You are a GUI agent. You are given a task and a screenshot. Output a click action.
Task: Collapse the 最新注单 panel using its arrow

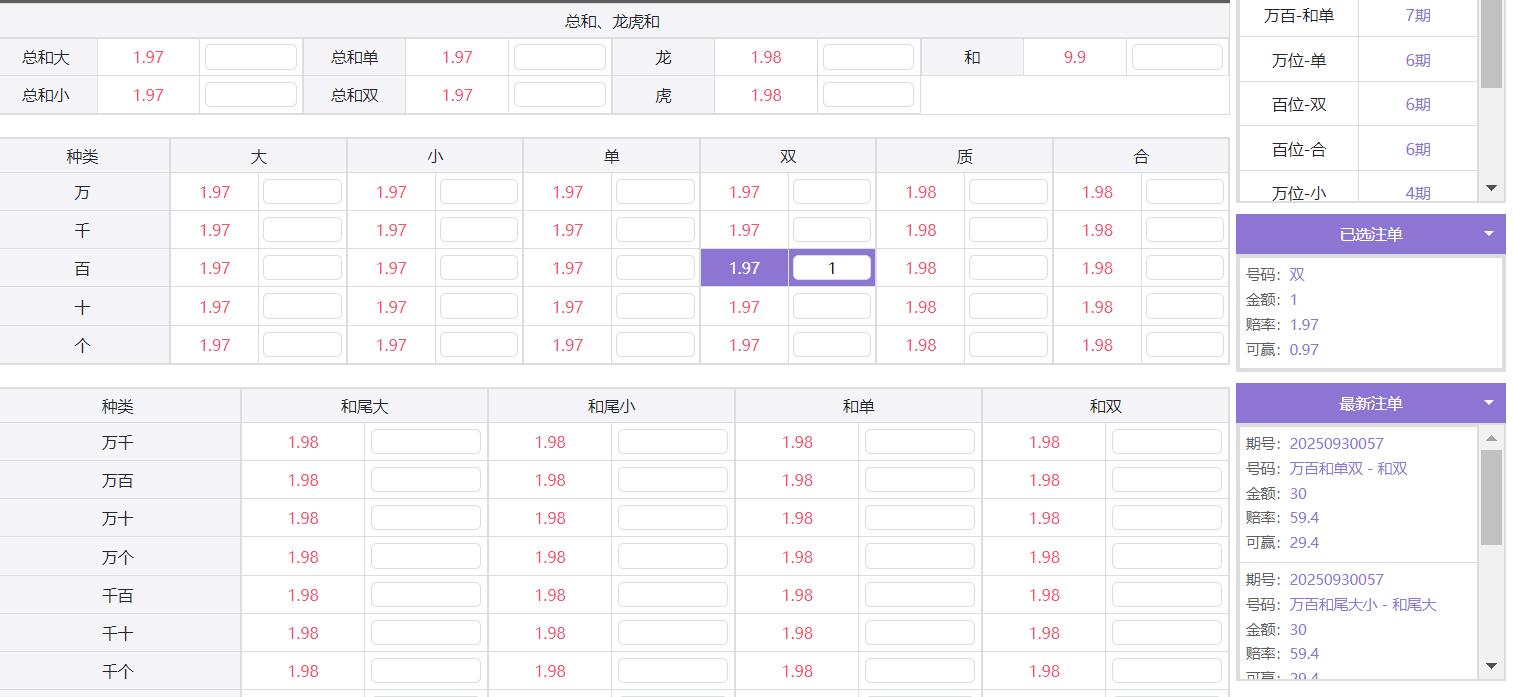pyautogui.click(x=1488, y=403)
